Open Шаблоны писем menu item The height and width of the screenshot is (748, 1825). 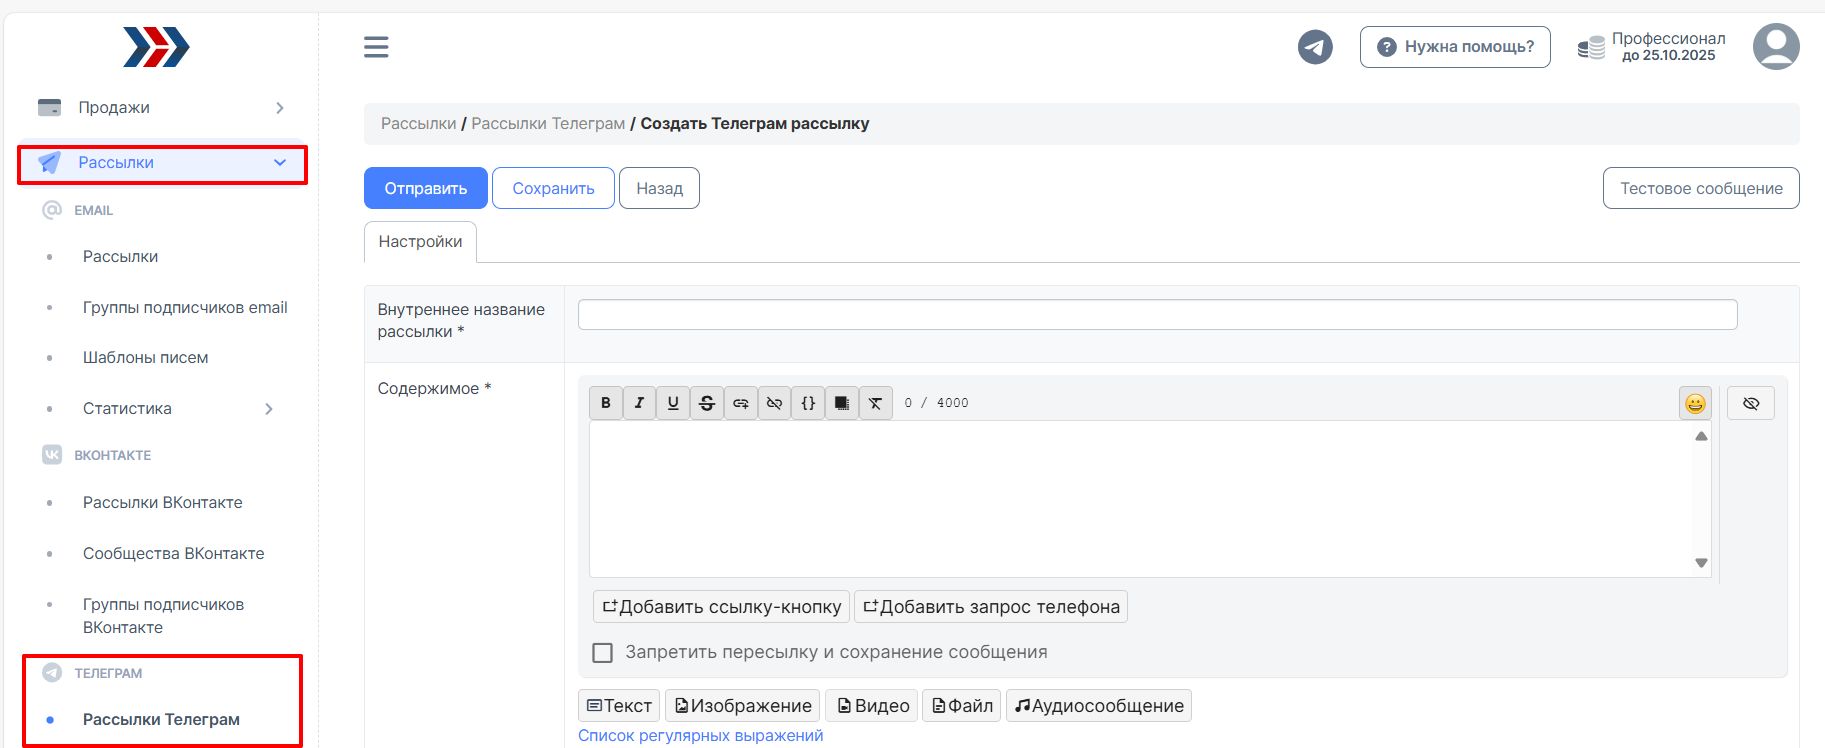coord(145,357)
